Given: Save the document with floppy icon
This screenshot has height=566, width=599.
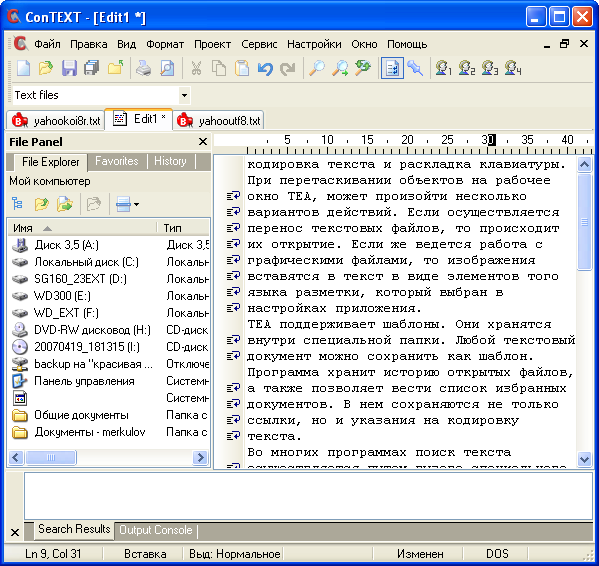Looking at the screenshot, I should (x=69, y=68).
